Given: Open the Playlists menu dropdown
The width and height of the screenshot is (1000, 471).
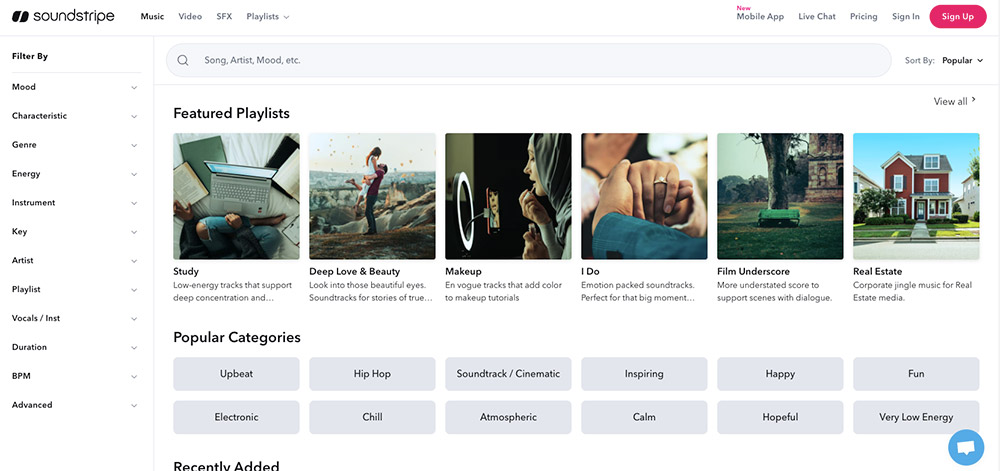Looking at the screenshot, I should point(268,17).
